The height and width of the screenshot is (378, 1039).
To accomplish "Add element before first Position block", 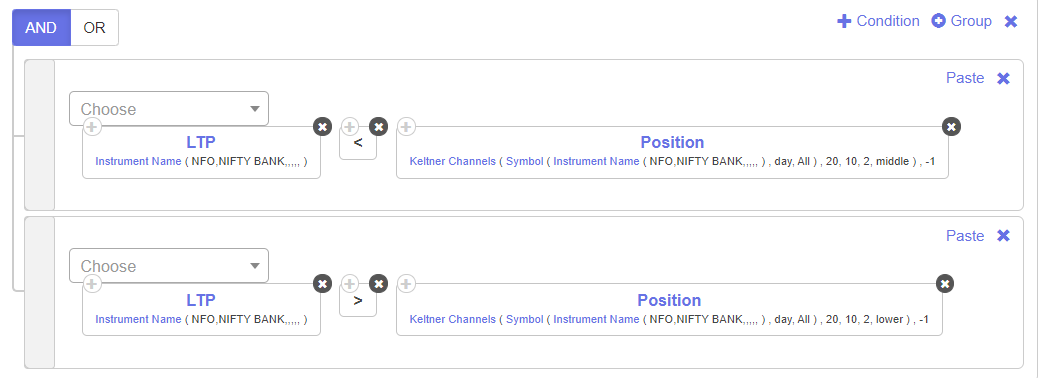I will coord(406,126).
